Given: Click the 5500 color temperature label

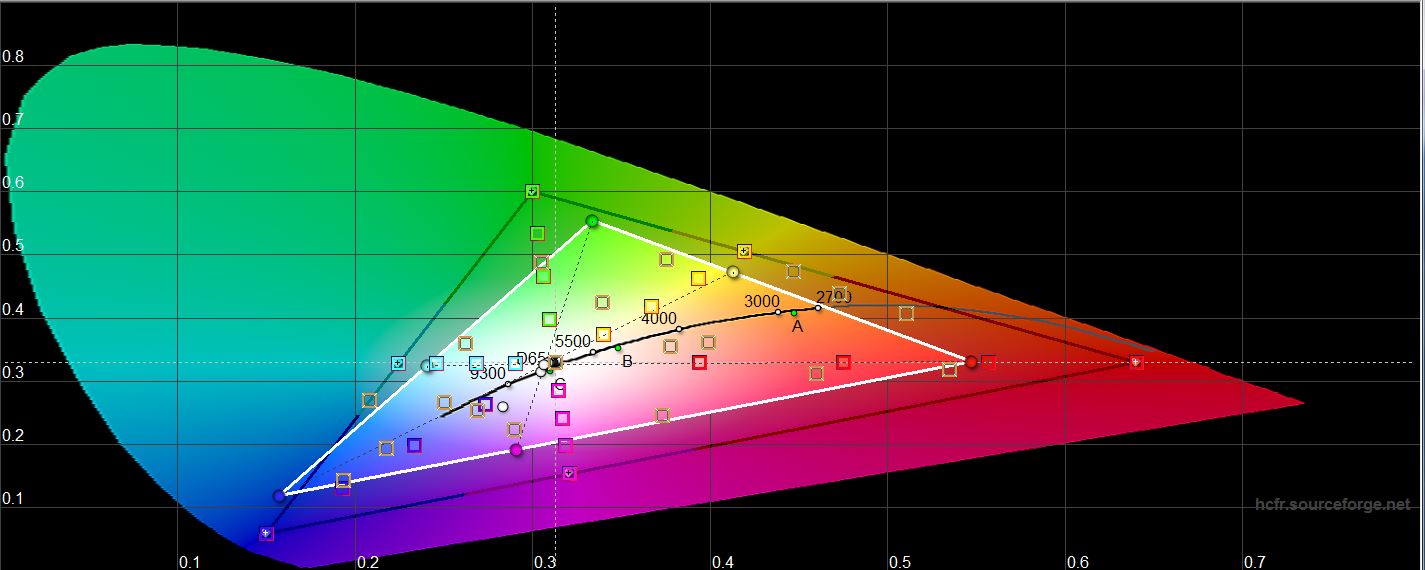Looking at the screenshot, I should [573, 341].
